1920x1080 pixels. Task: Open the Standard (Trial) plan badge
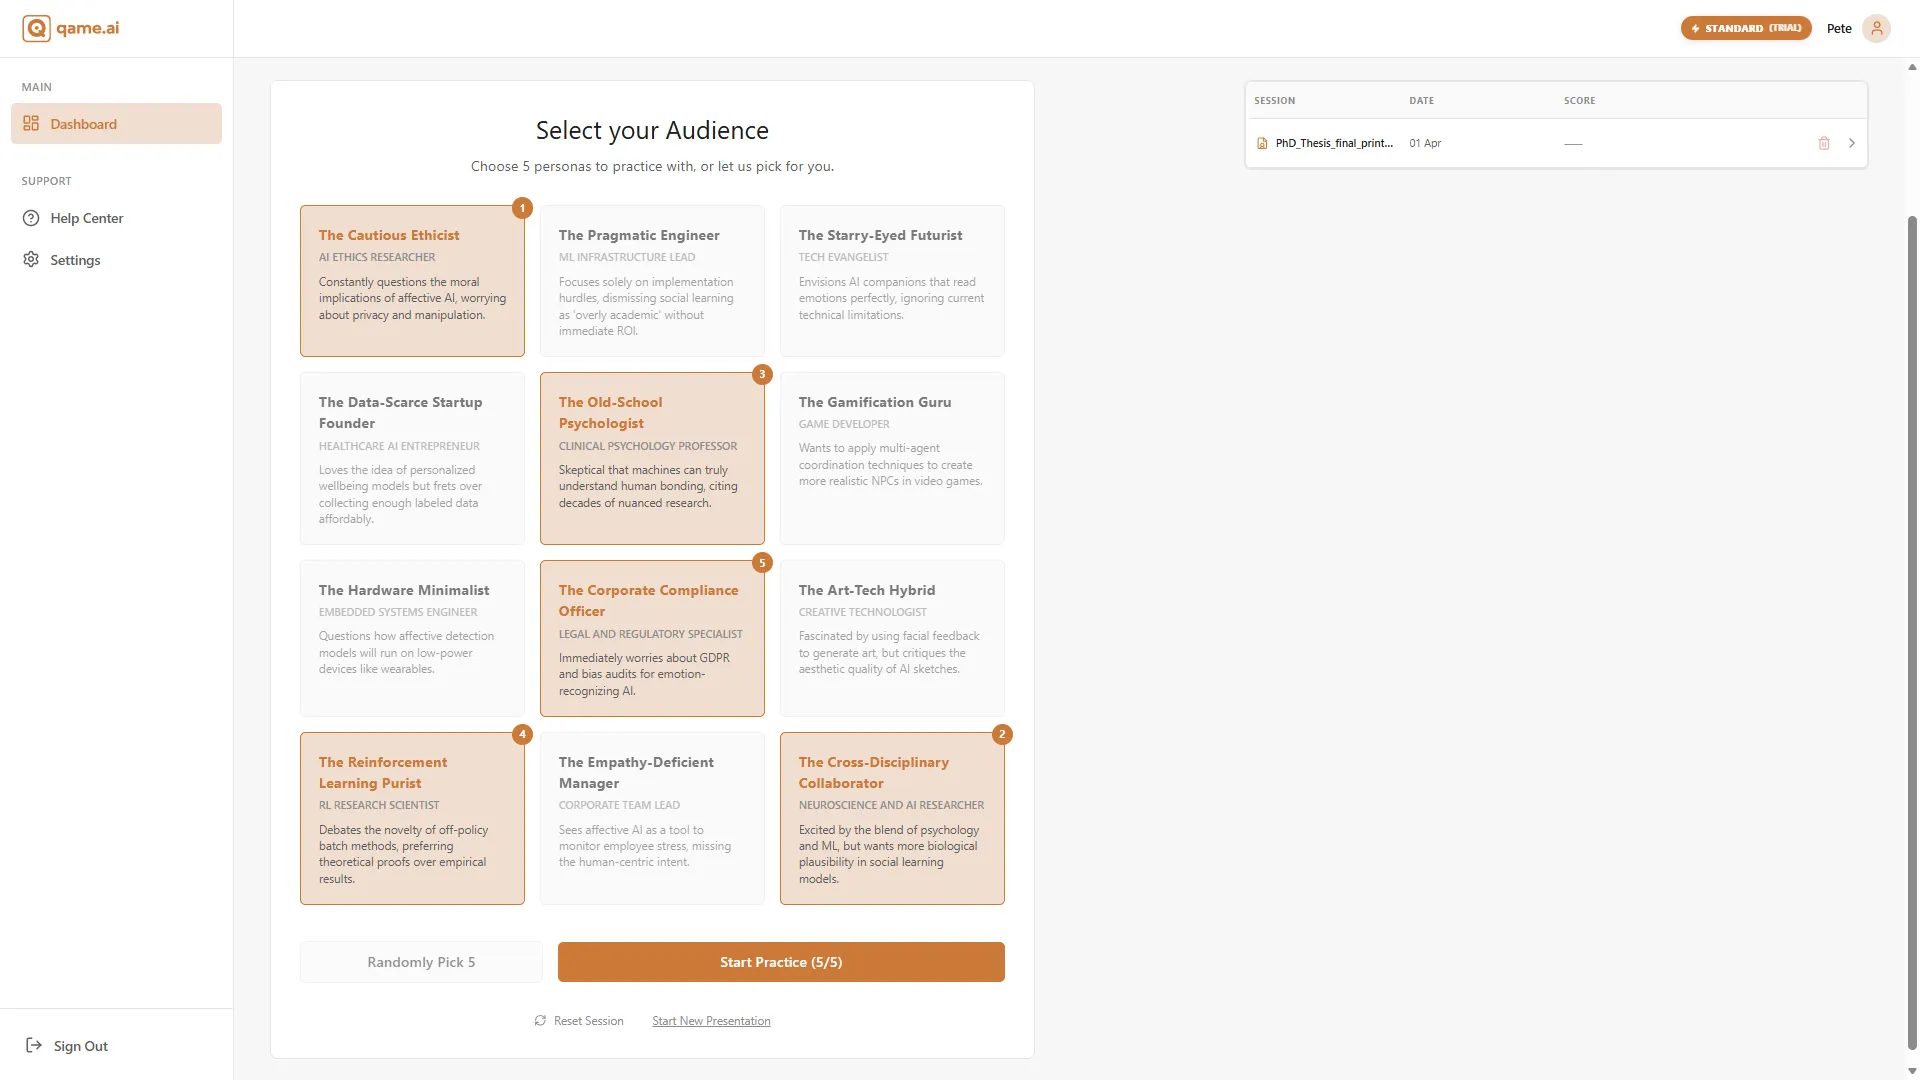(1746, 28)
